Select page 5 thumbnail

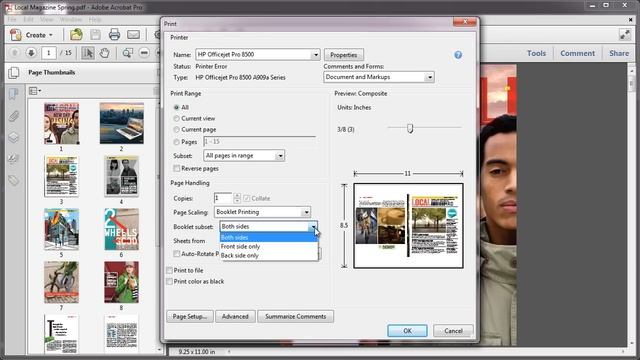(x=61, y=229)
